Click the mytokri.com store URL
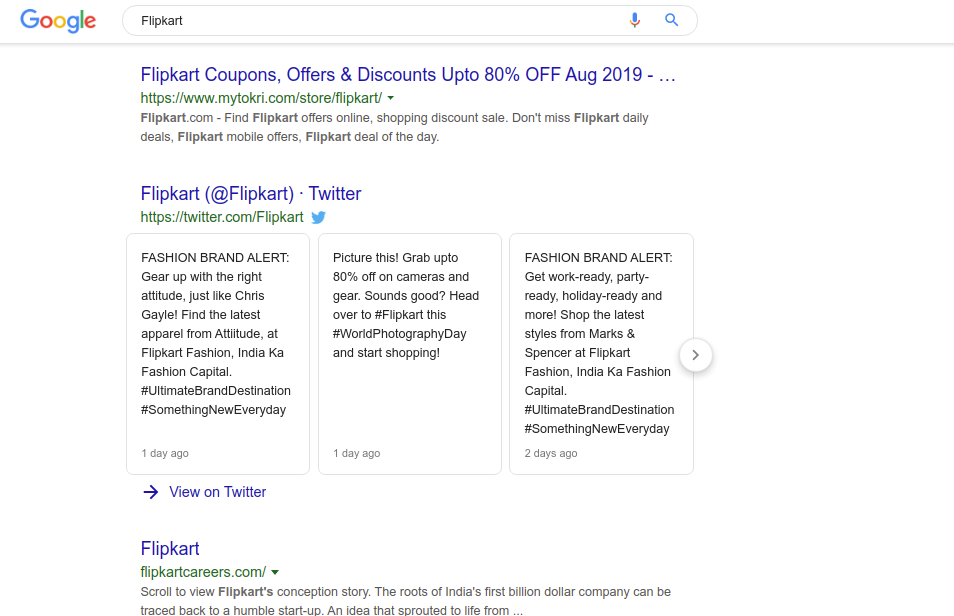The height and width of the screenshot is (616, 954). click(261, 98)
